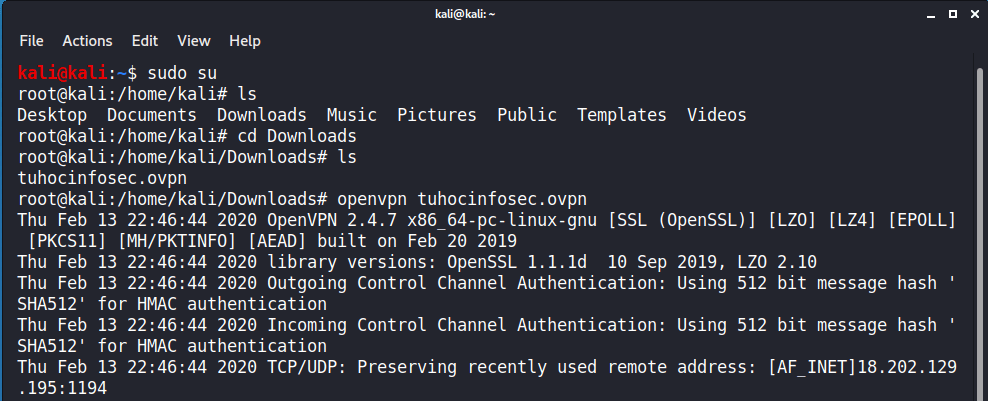Click the "kali@kali: ~" window title
This screenshot has width=988, height=401.
(494, 12)
